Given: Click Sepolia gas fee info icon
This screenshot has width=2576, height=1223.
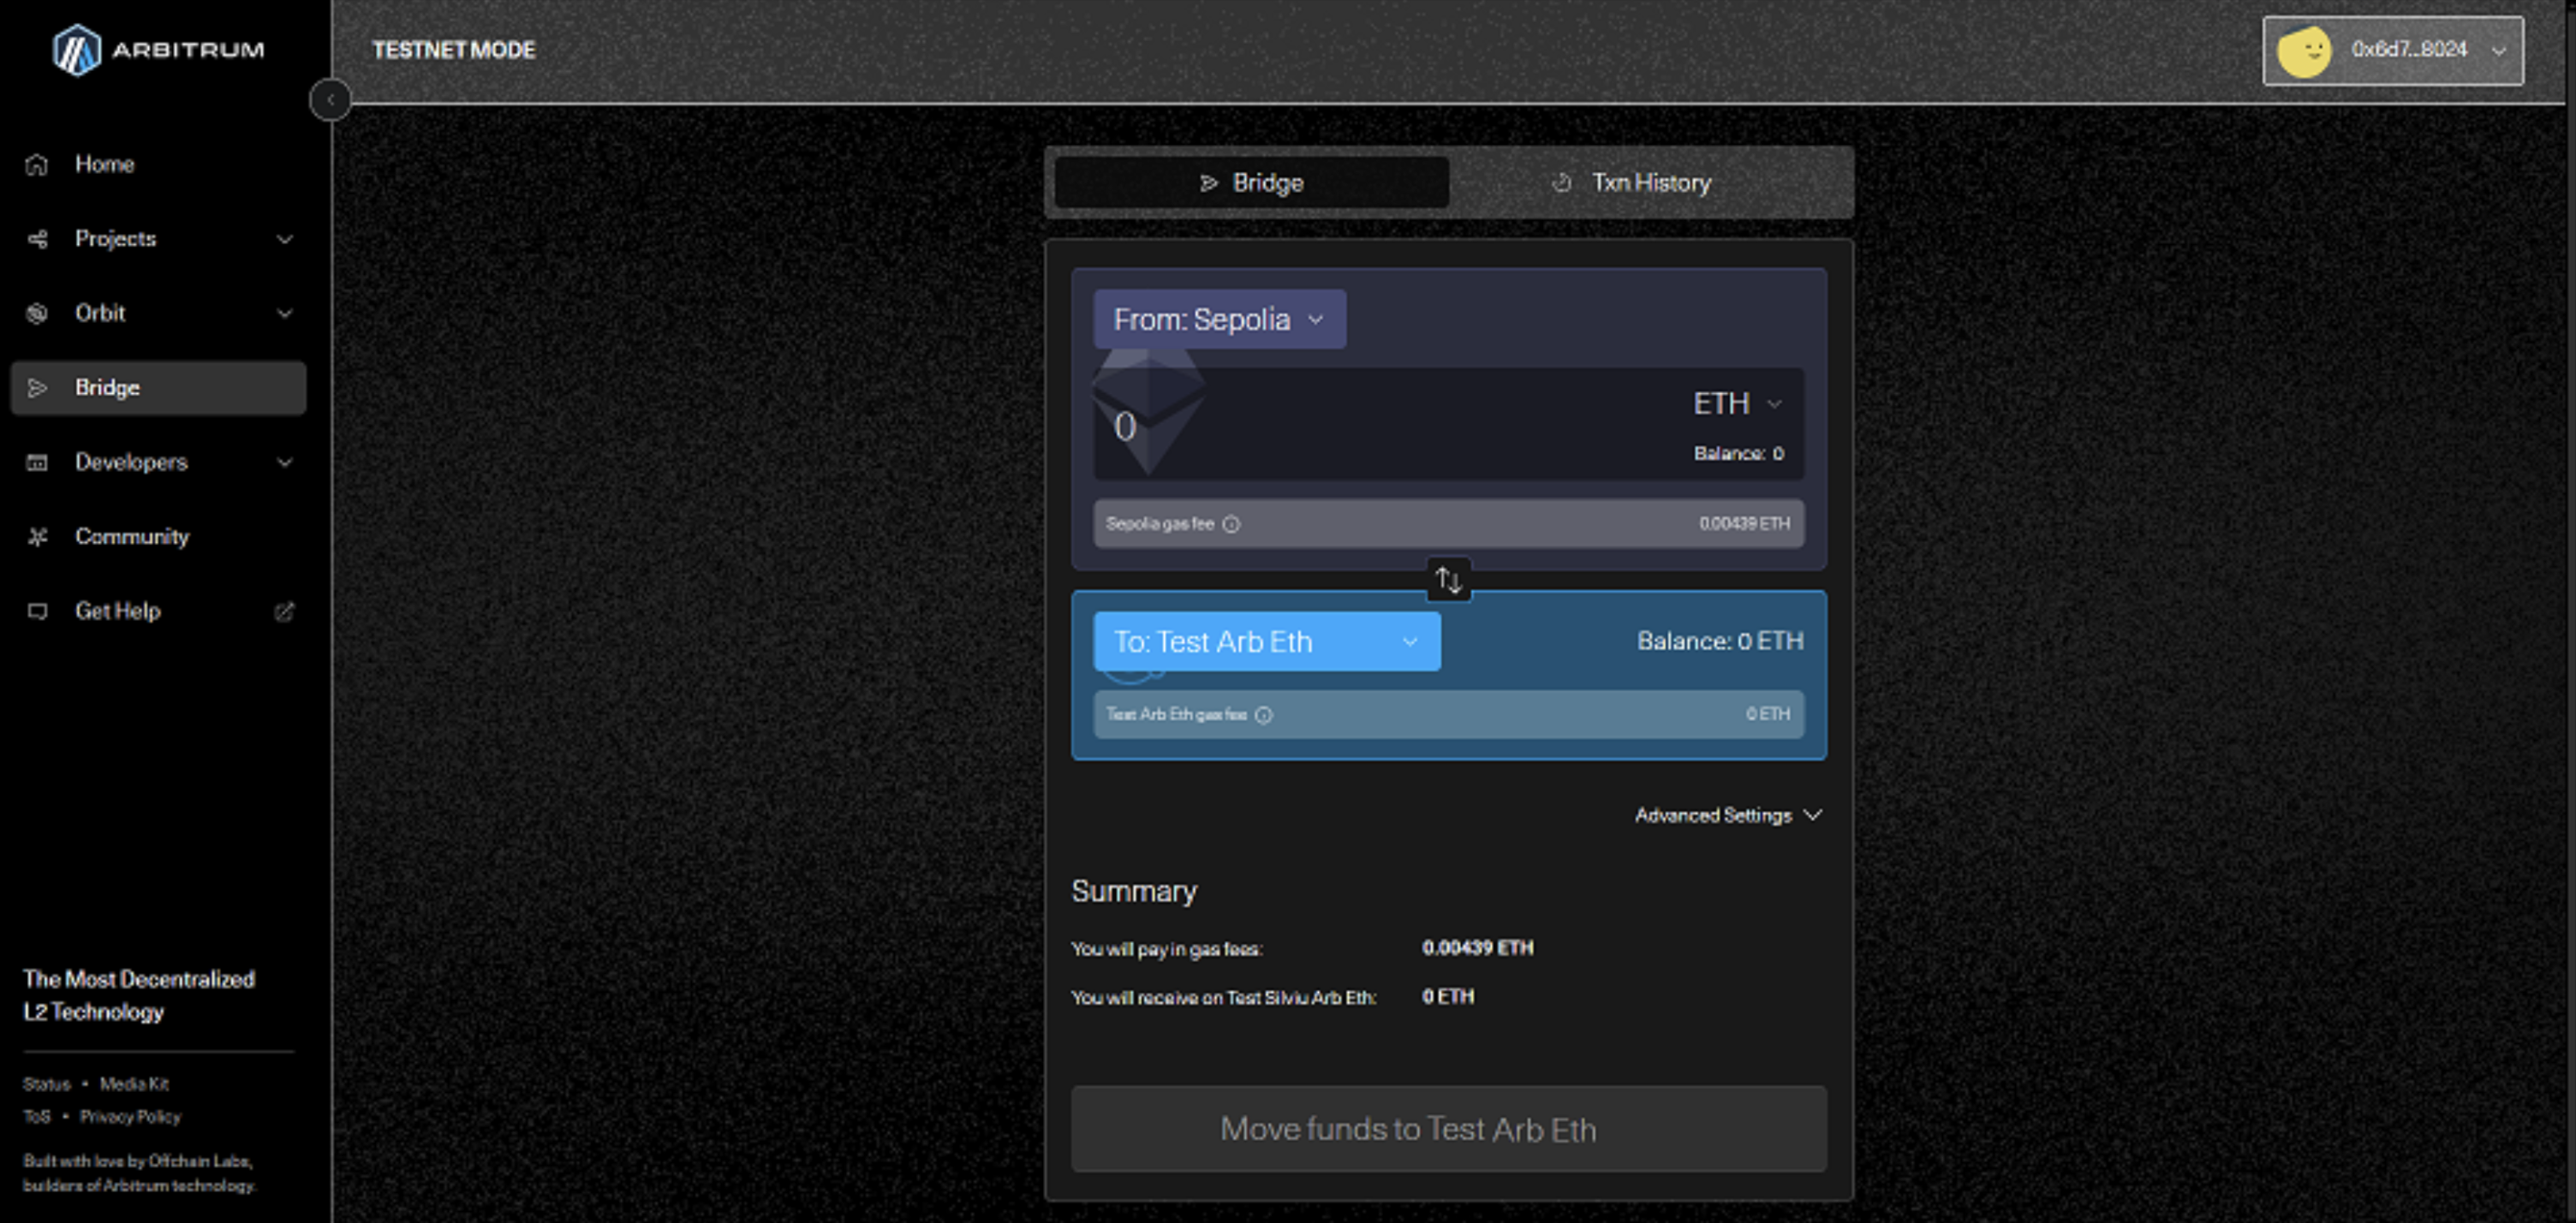Looking at the screenshot, I should (1231, 524).
